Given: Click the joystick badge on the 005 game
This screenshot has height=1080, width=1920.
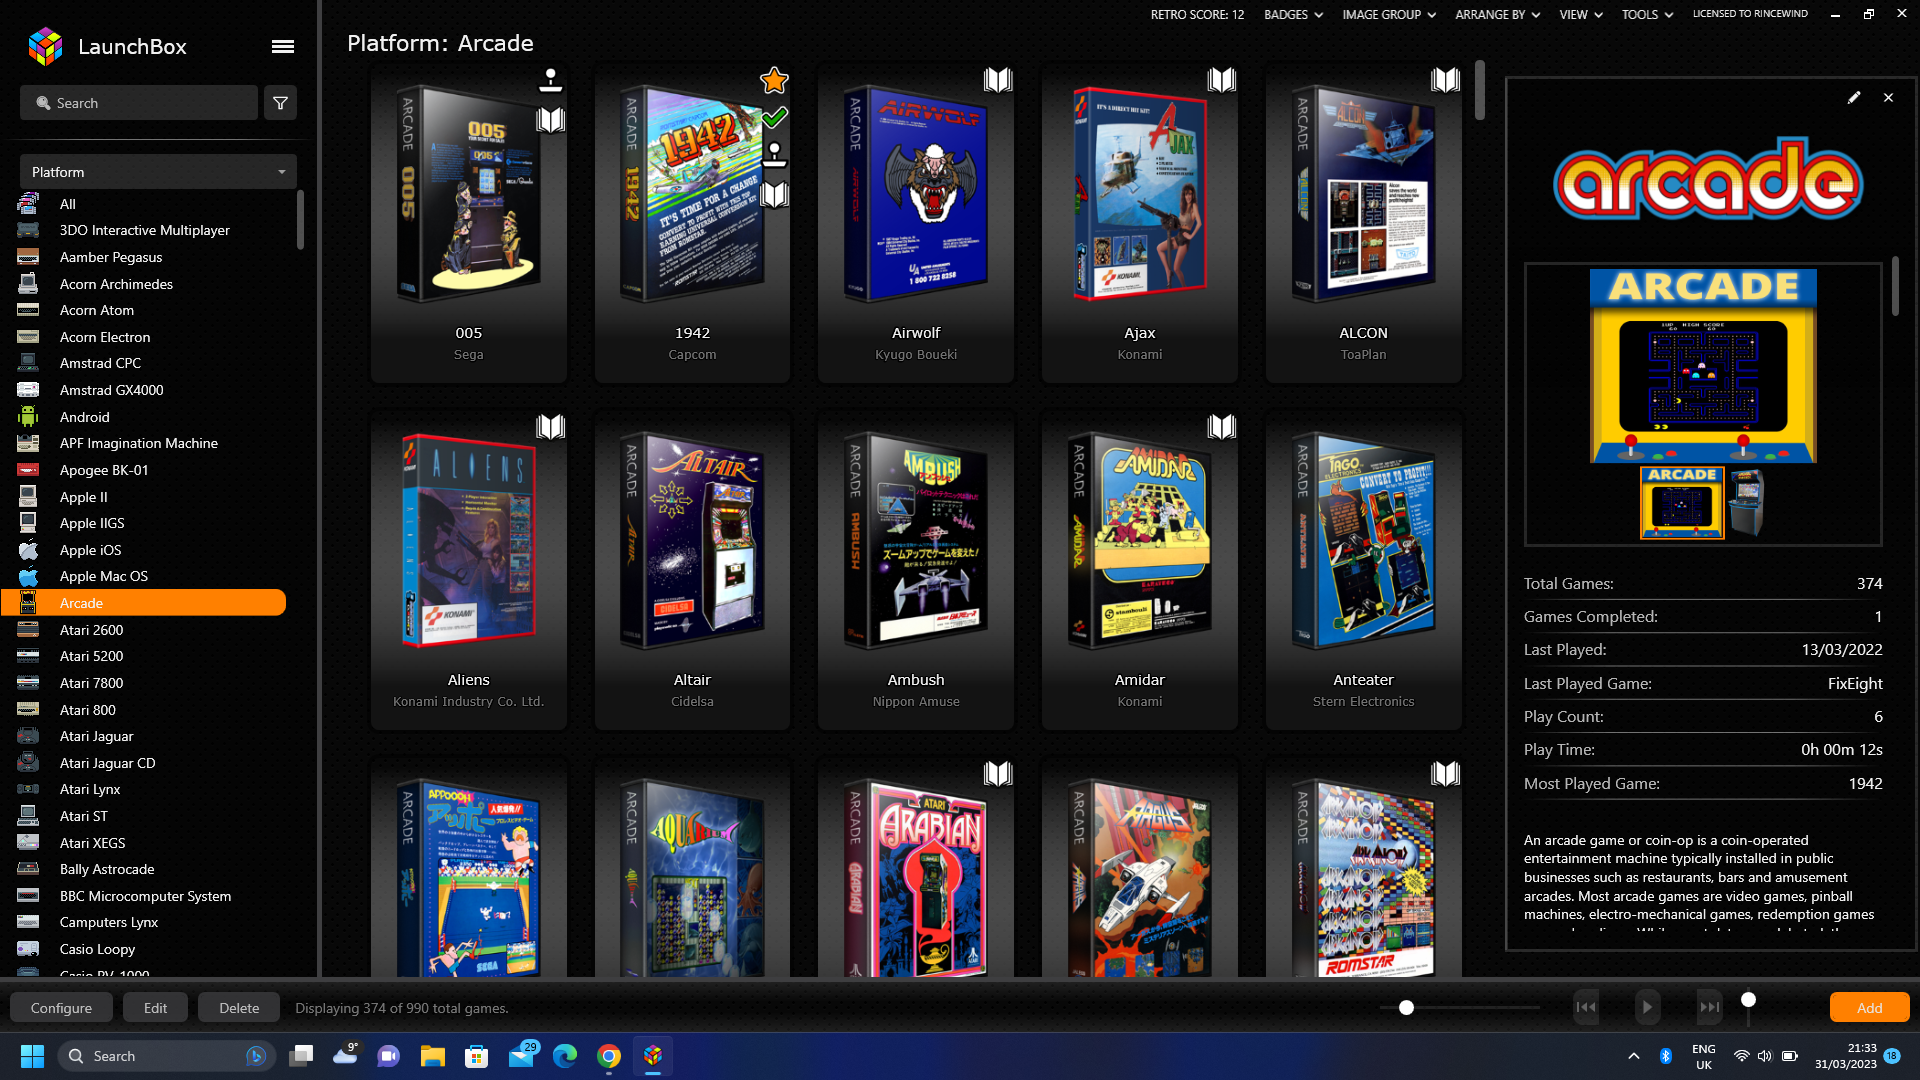Looking at the screenshot, I should pyautogui.click(x=550, y=80).
